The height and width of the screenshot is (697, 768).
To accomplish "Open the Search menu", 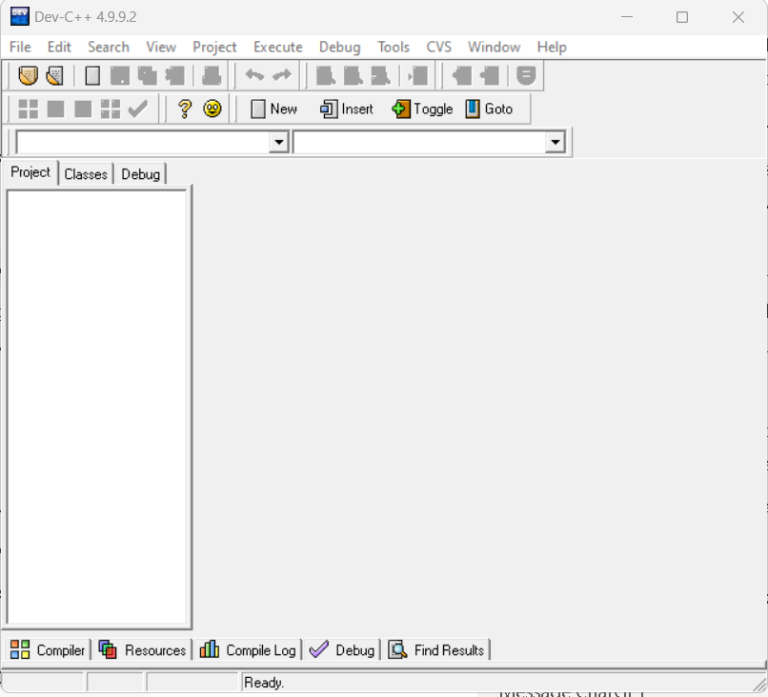I will tap(109, 47).
